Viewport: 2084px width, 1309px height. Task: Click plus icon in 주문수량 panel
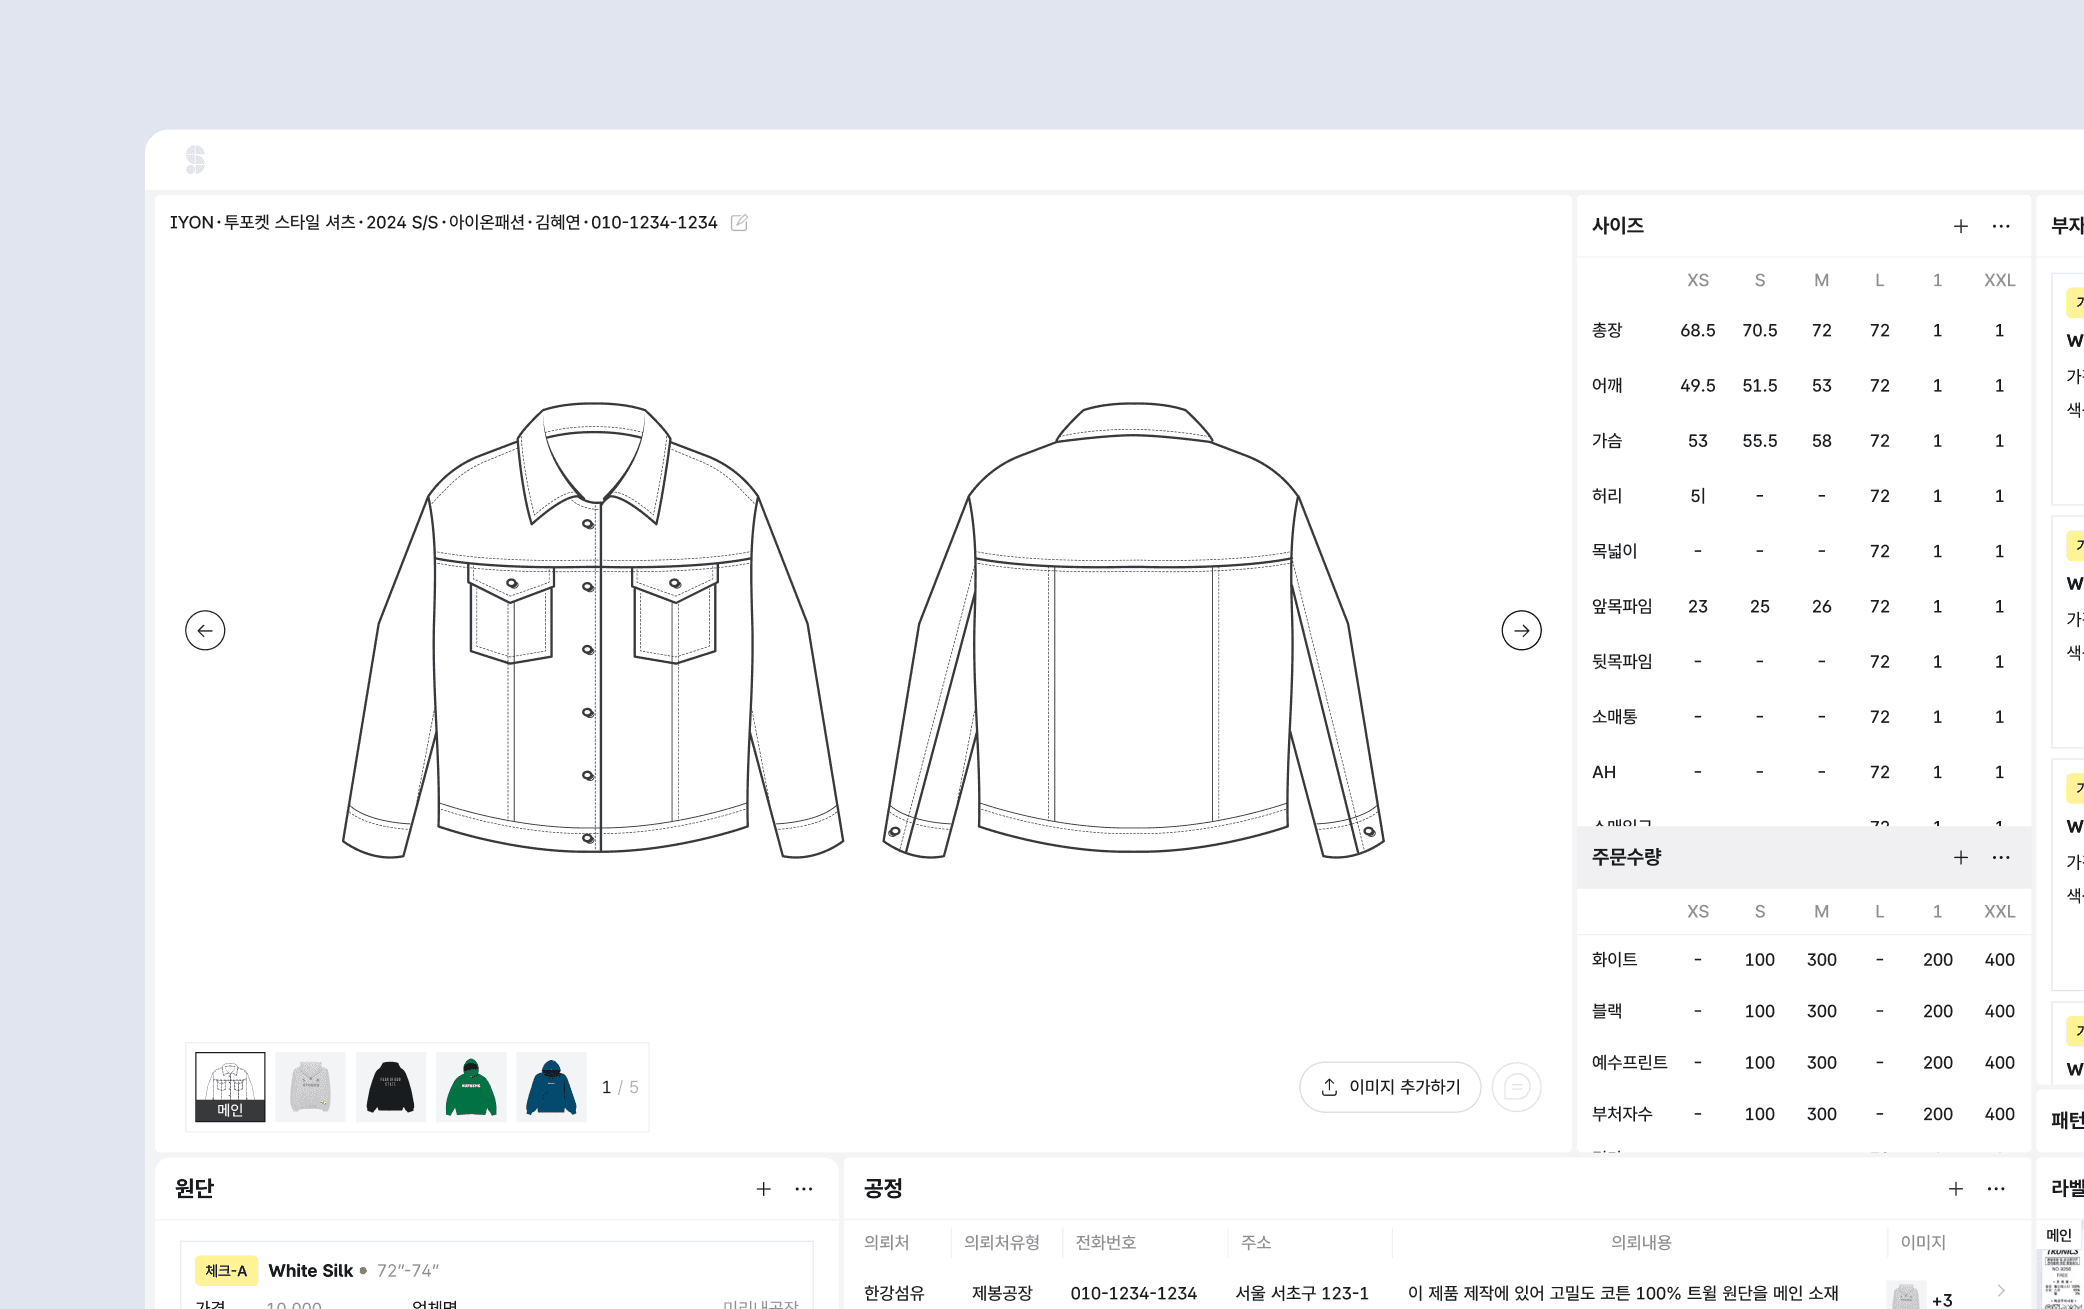pos(1960,858)
